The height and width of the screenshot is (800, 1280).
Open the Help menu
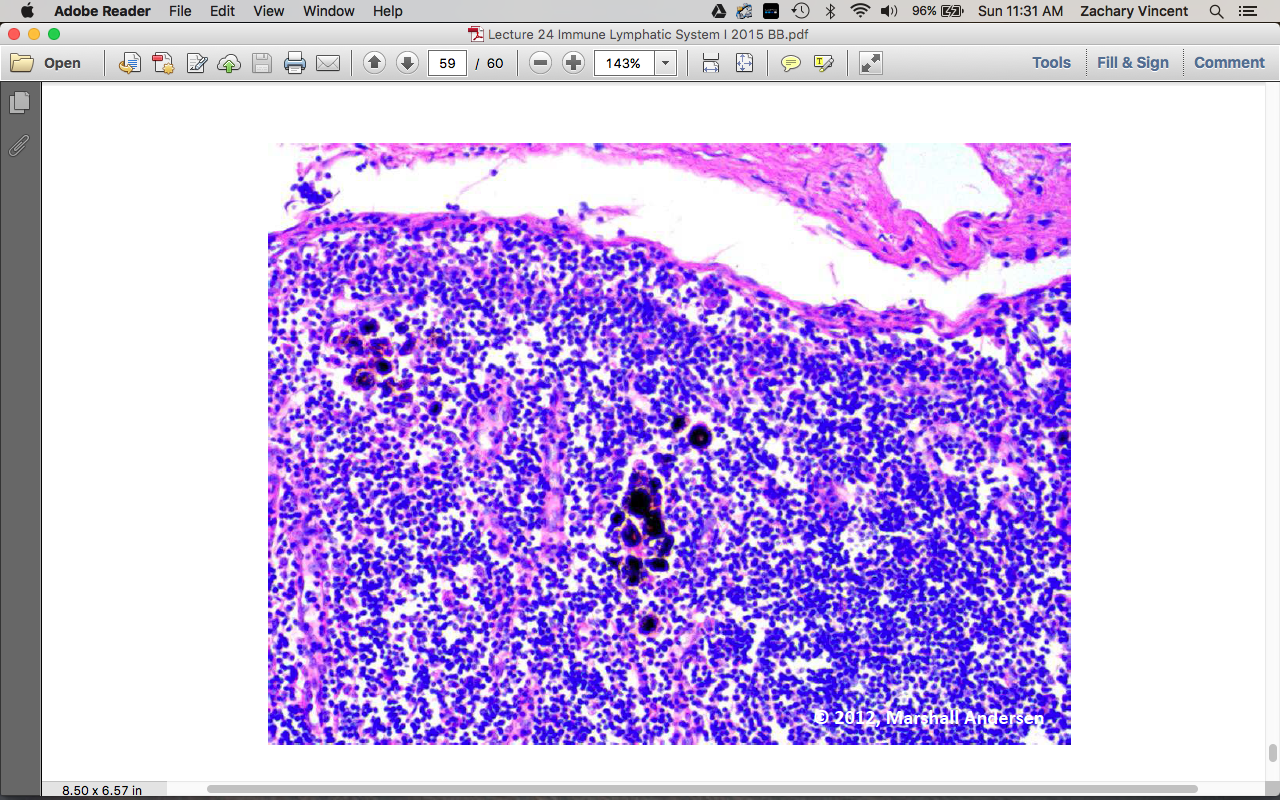click(387, 11)
